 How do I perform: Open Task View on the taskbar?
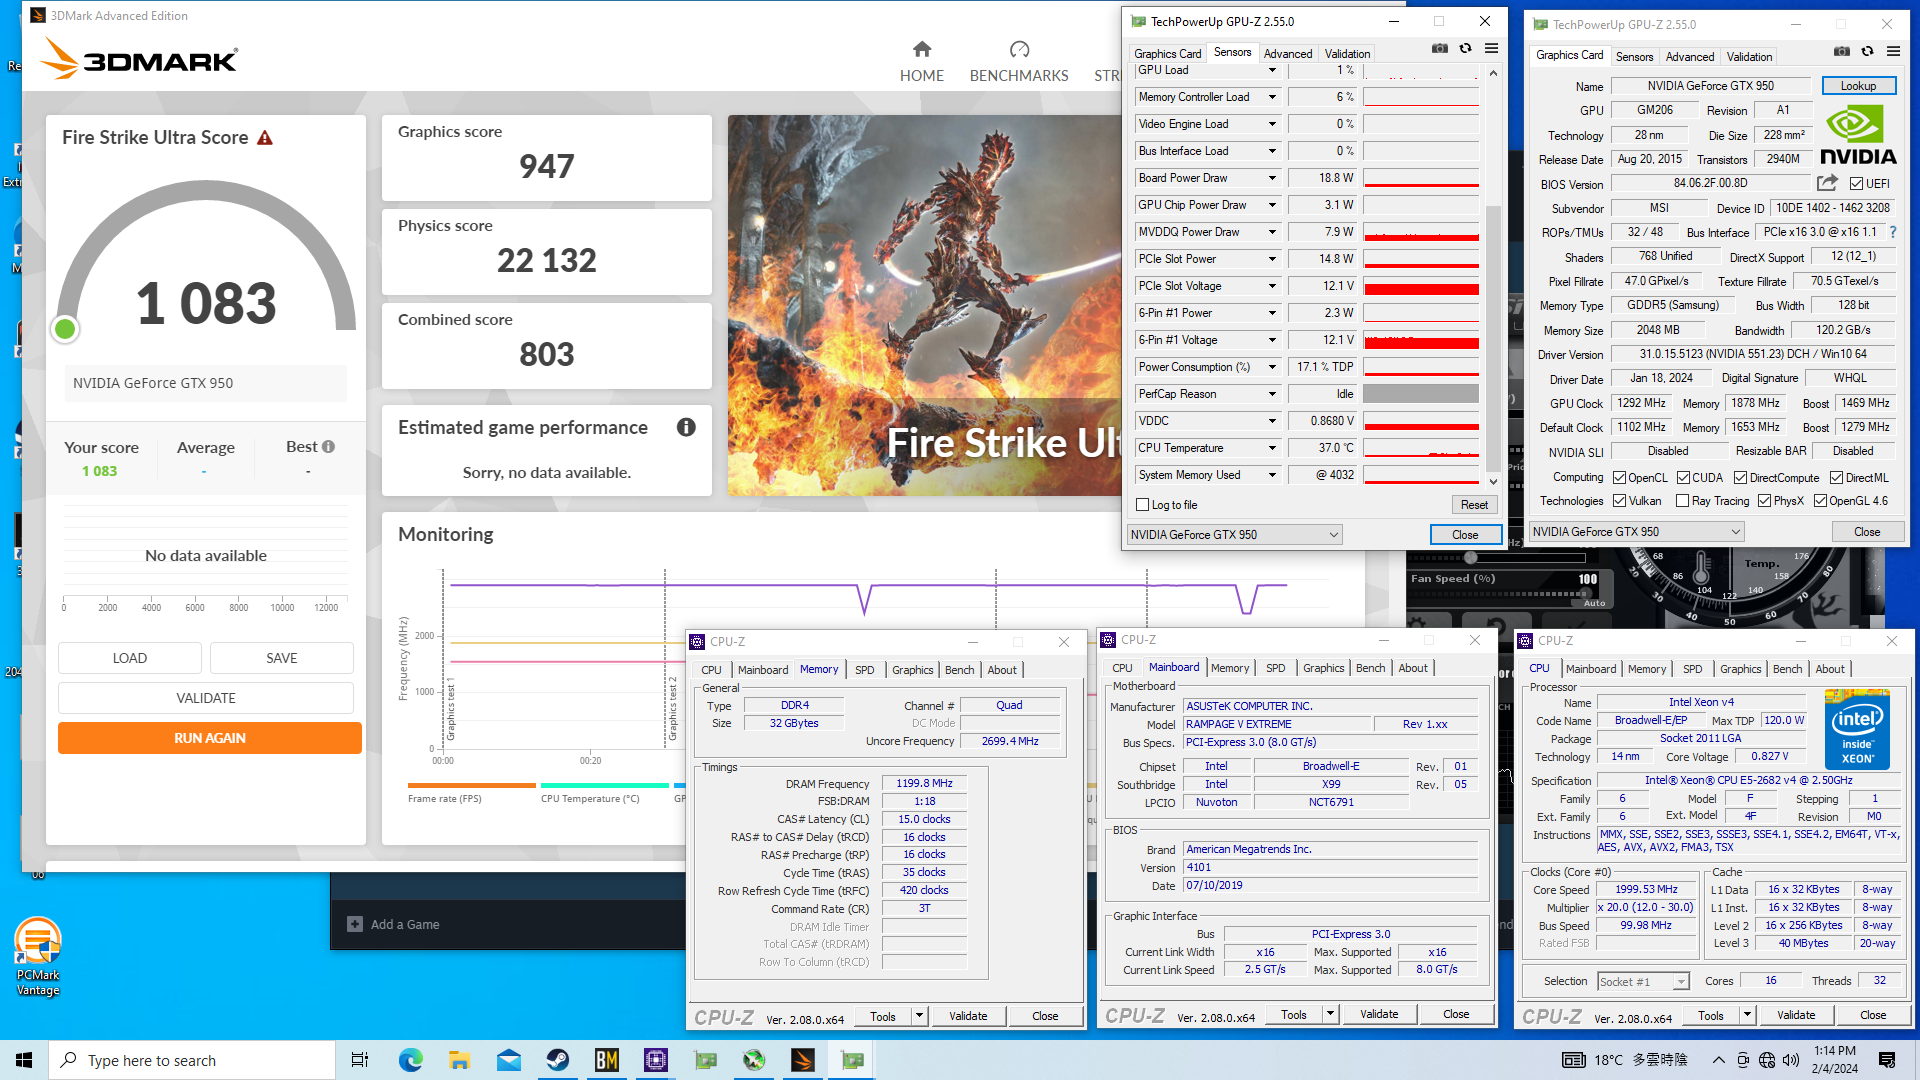click(x=360, y=1060)
